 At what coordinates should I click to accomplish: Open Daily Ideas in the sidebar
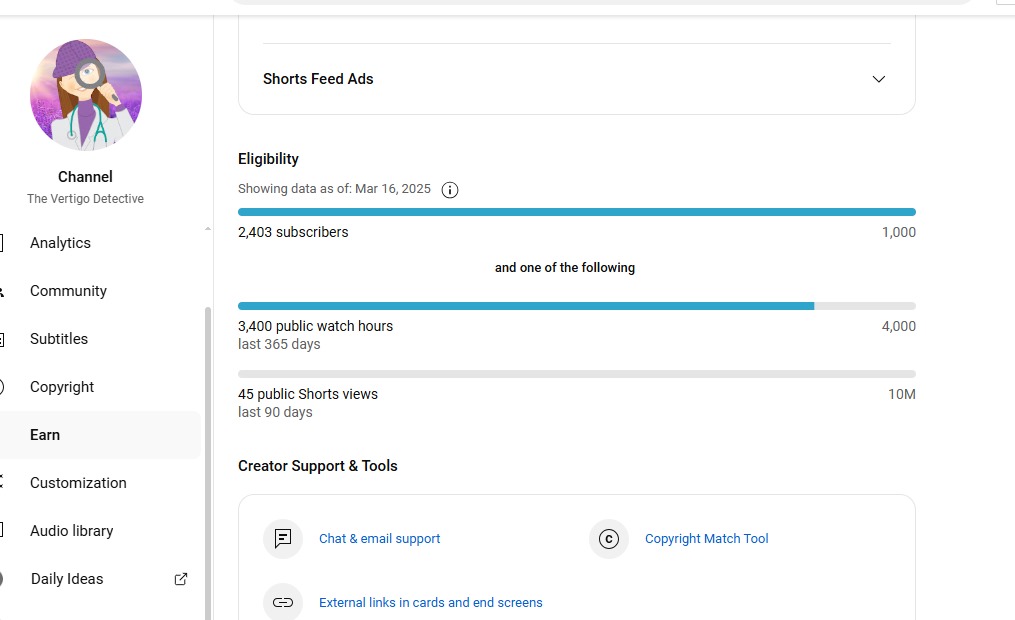(67, 579)
